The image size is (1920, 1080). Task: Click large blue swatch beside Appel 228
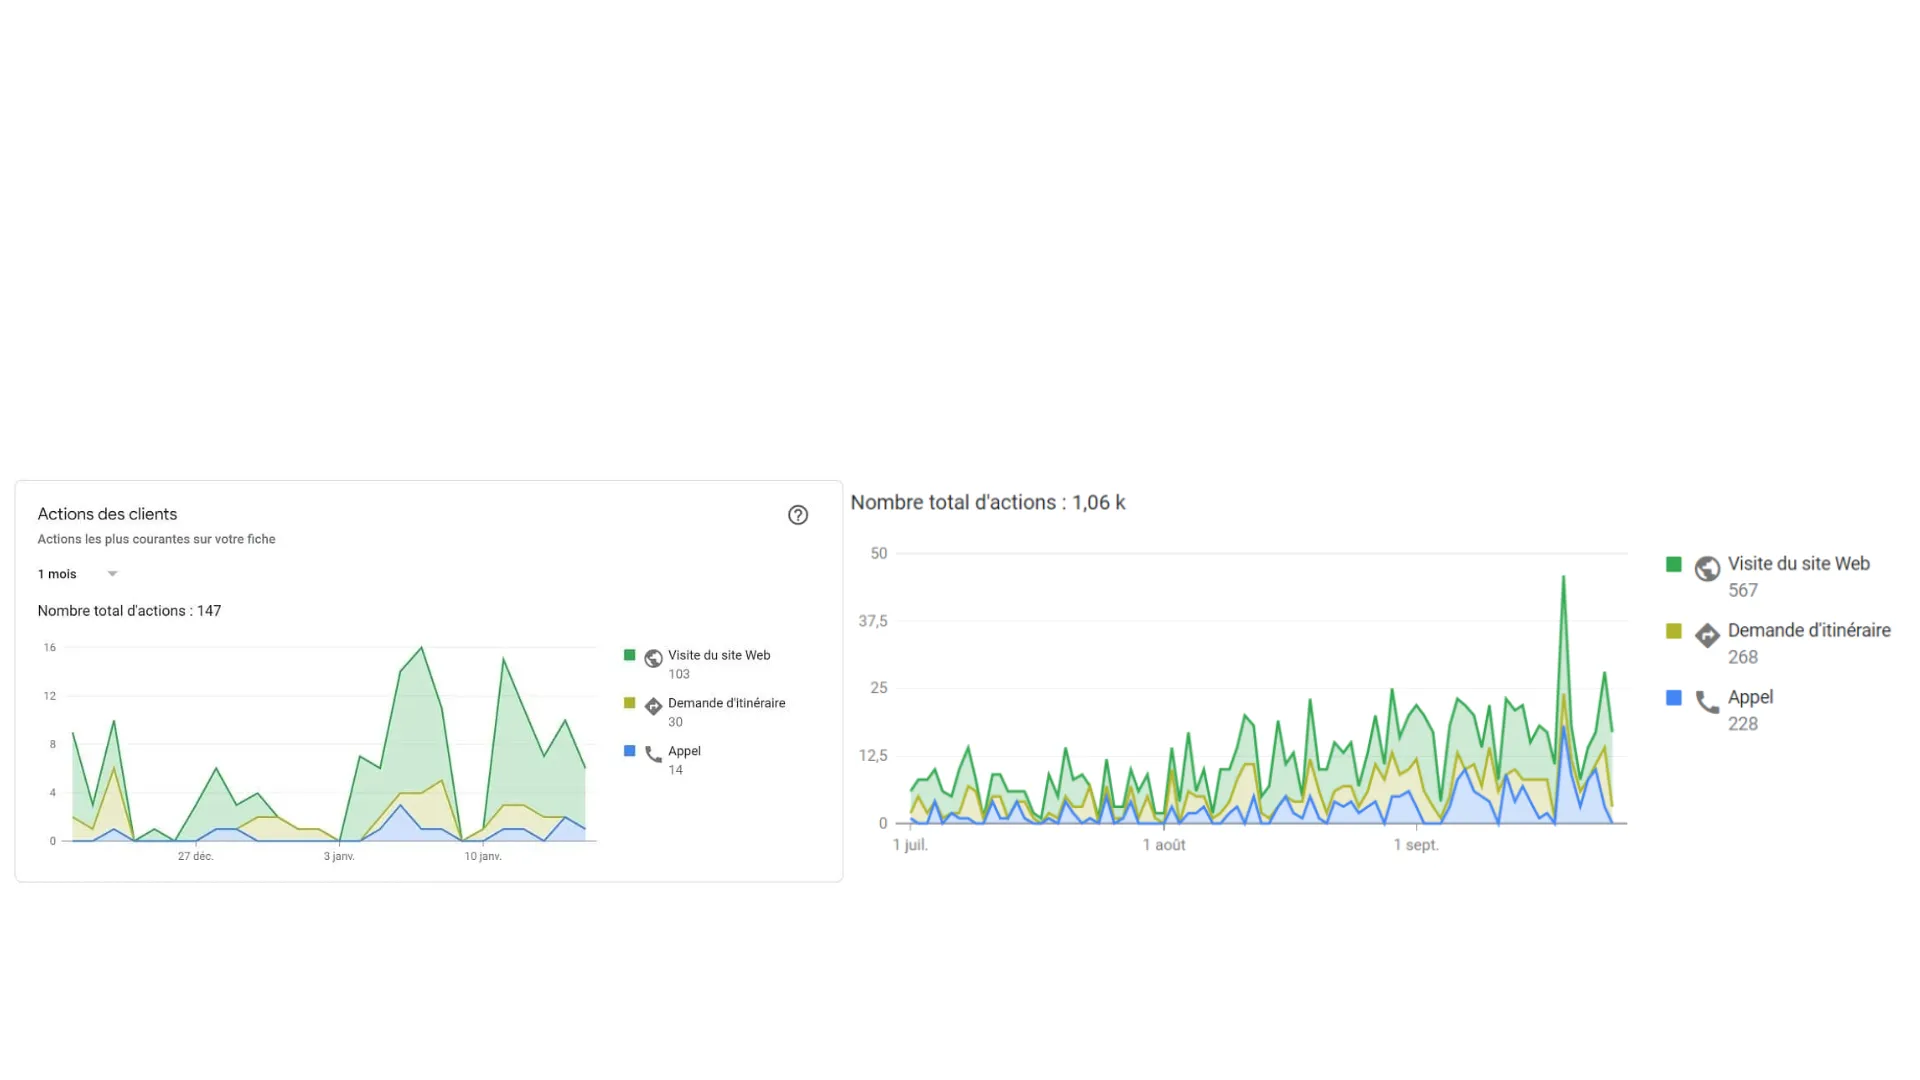1673,698
